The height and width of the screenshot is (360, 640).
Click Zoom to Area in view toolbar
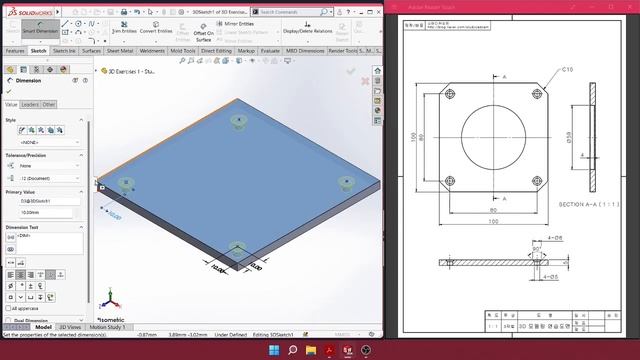click(x=191, y=61)
